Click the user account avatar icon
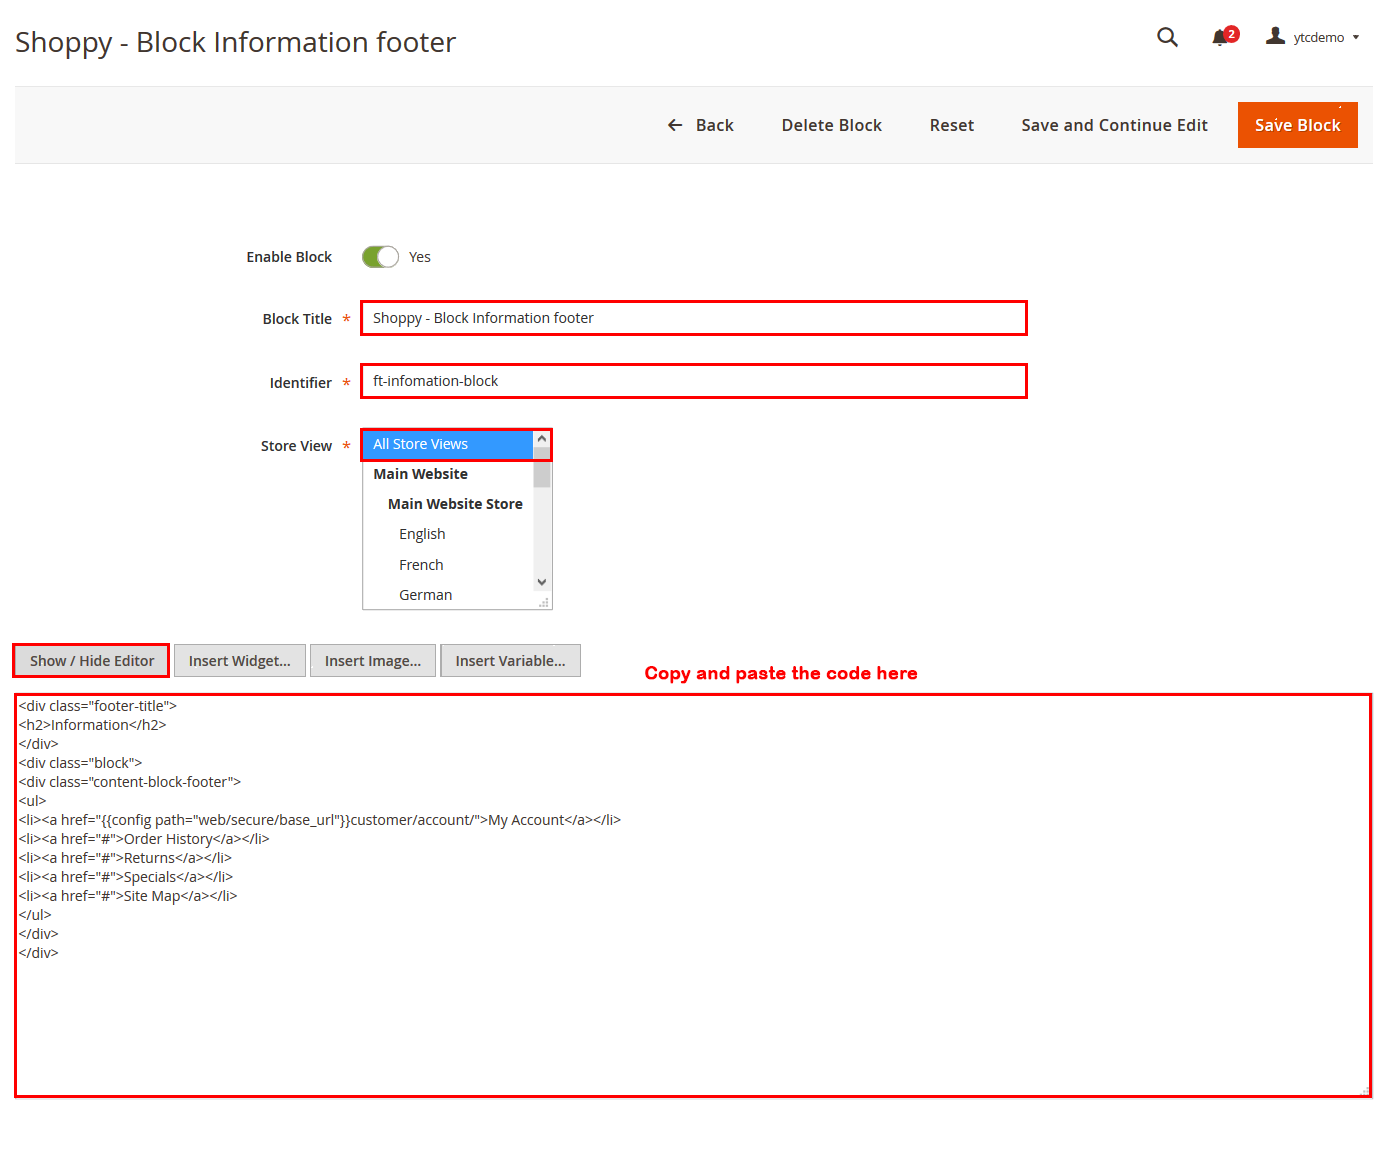 (x=1275, y=36)
